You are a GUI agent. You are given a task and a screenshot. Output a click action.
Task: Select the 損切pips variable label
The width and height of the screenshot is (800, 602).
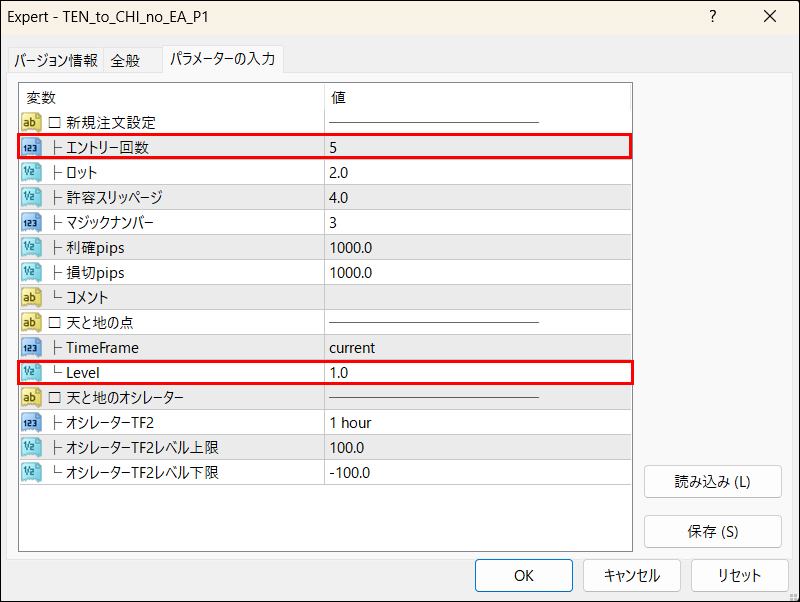tap(95, 272)
